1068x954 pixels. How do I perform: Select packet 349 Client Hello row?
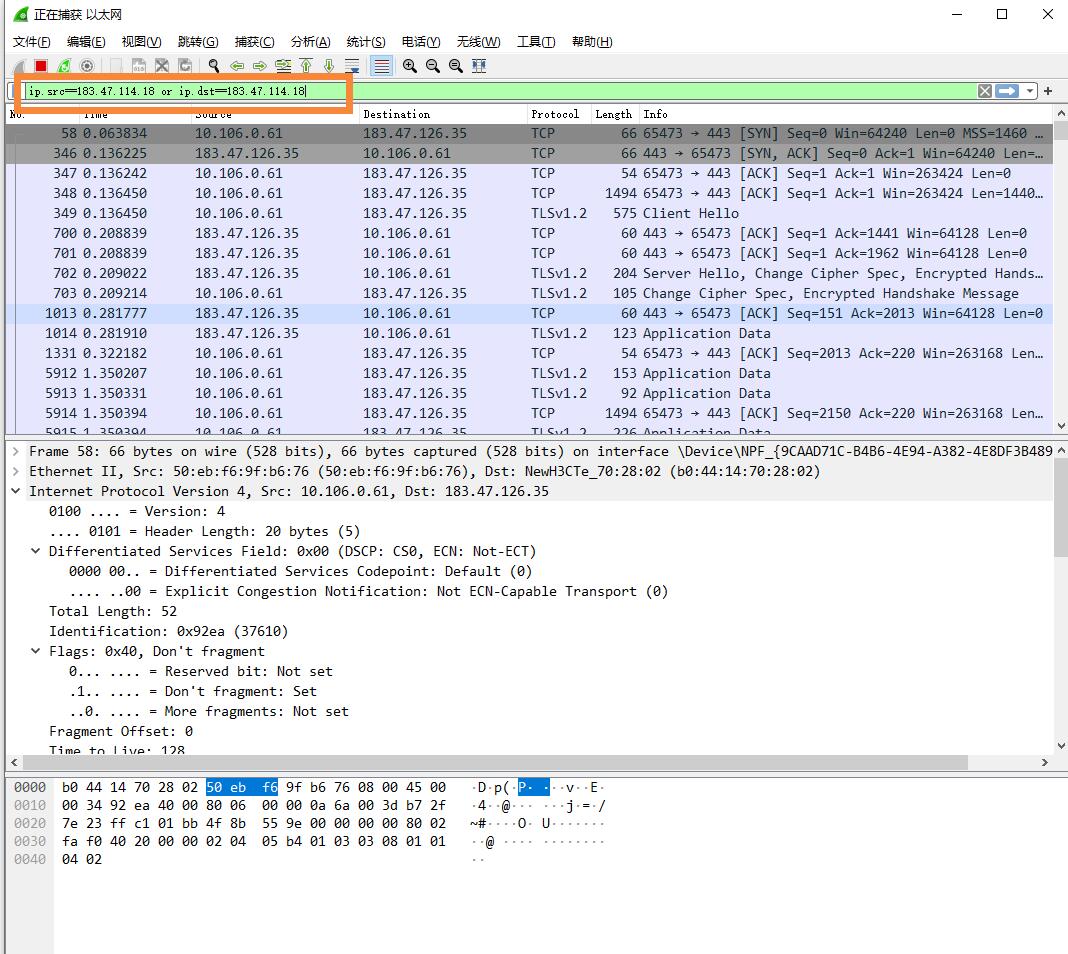pos(529,213)
